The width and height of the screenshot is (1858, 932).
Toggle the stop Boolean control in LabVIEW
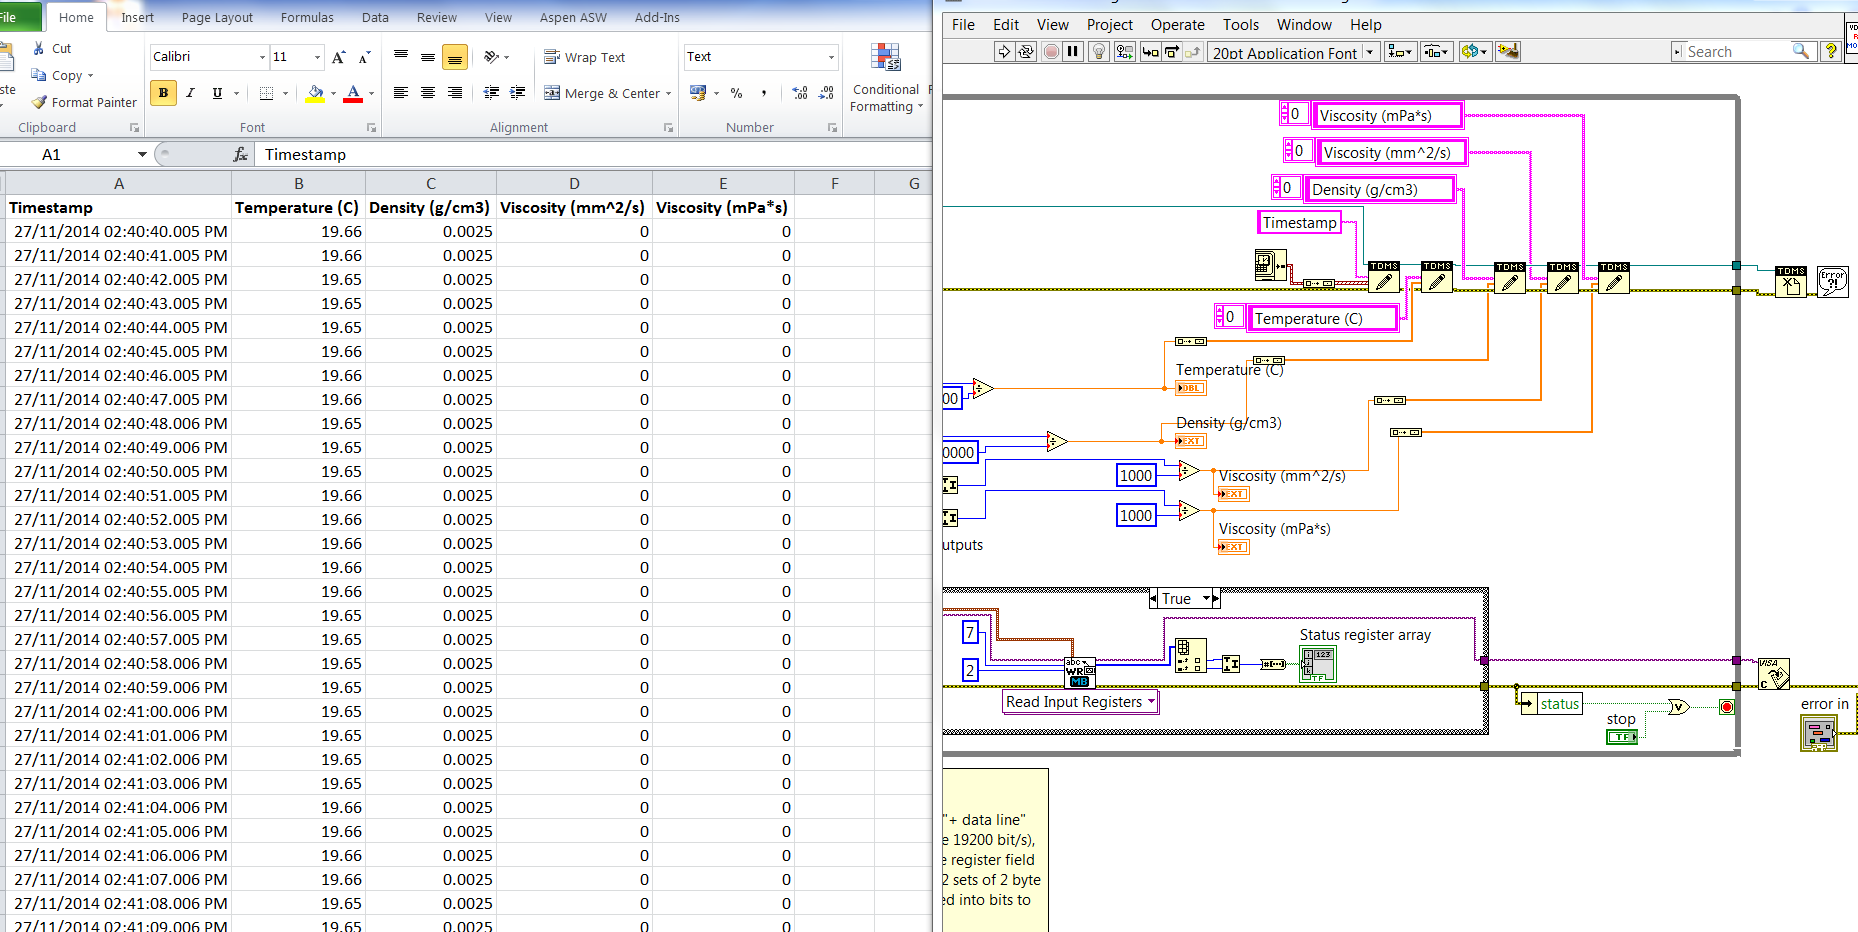pyautogui.click(x=1621, y=737)
